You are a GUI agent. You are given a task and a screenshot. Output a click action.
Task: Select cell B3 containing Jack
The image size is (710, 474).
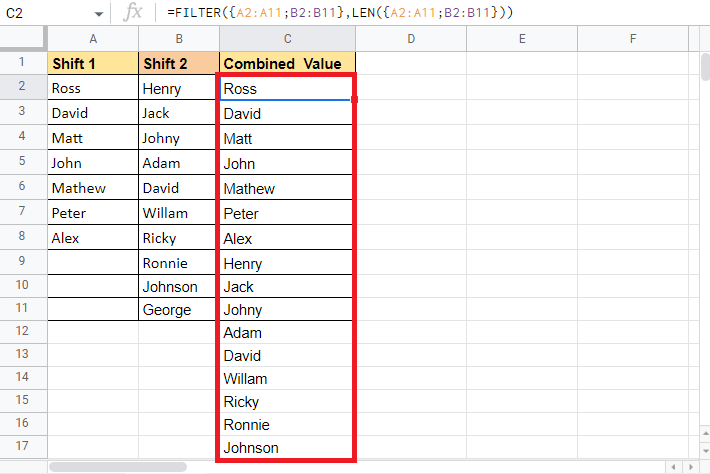point(179,112)
